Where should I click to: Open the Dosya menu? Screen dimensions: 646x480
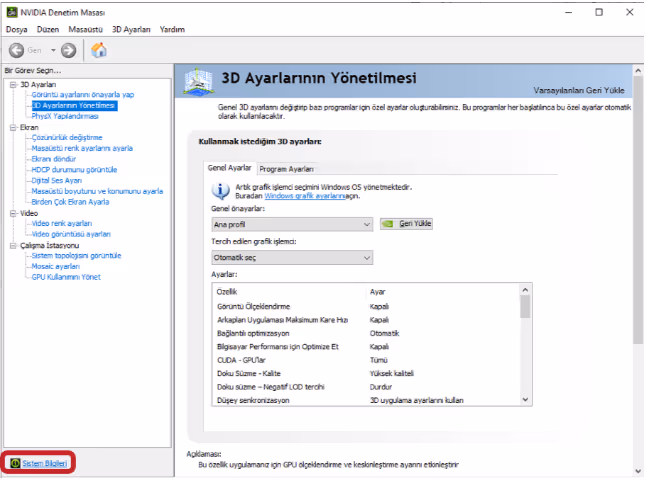tap(16, 29)
